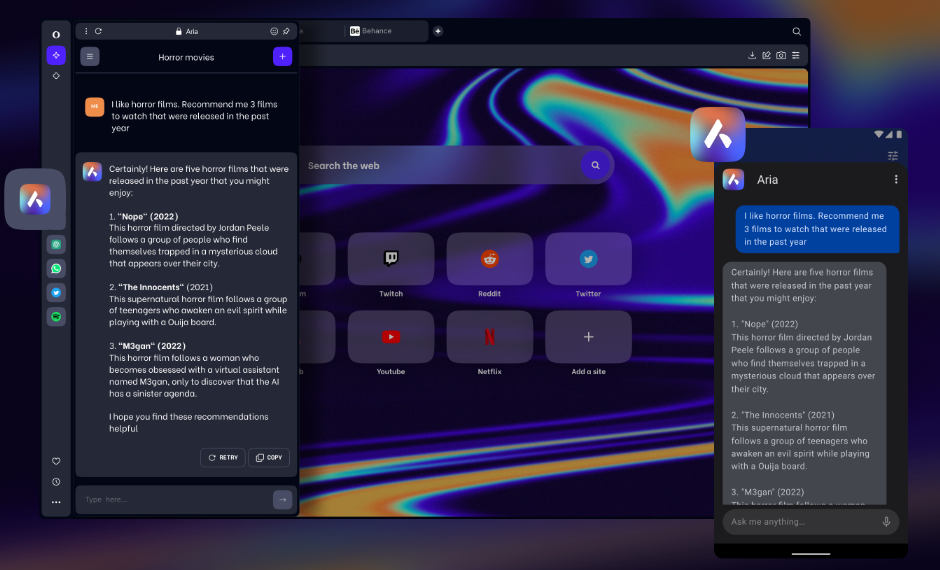940x570 pixels.
Task: Click the 'Search the web' field
Action: [441, 165]
